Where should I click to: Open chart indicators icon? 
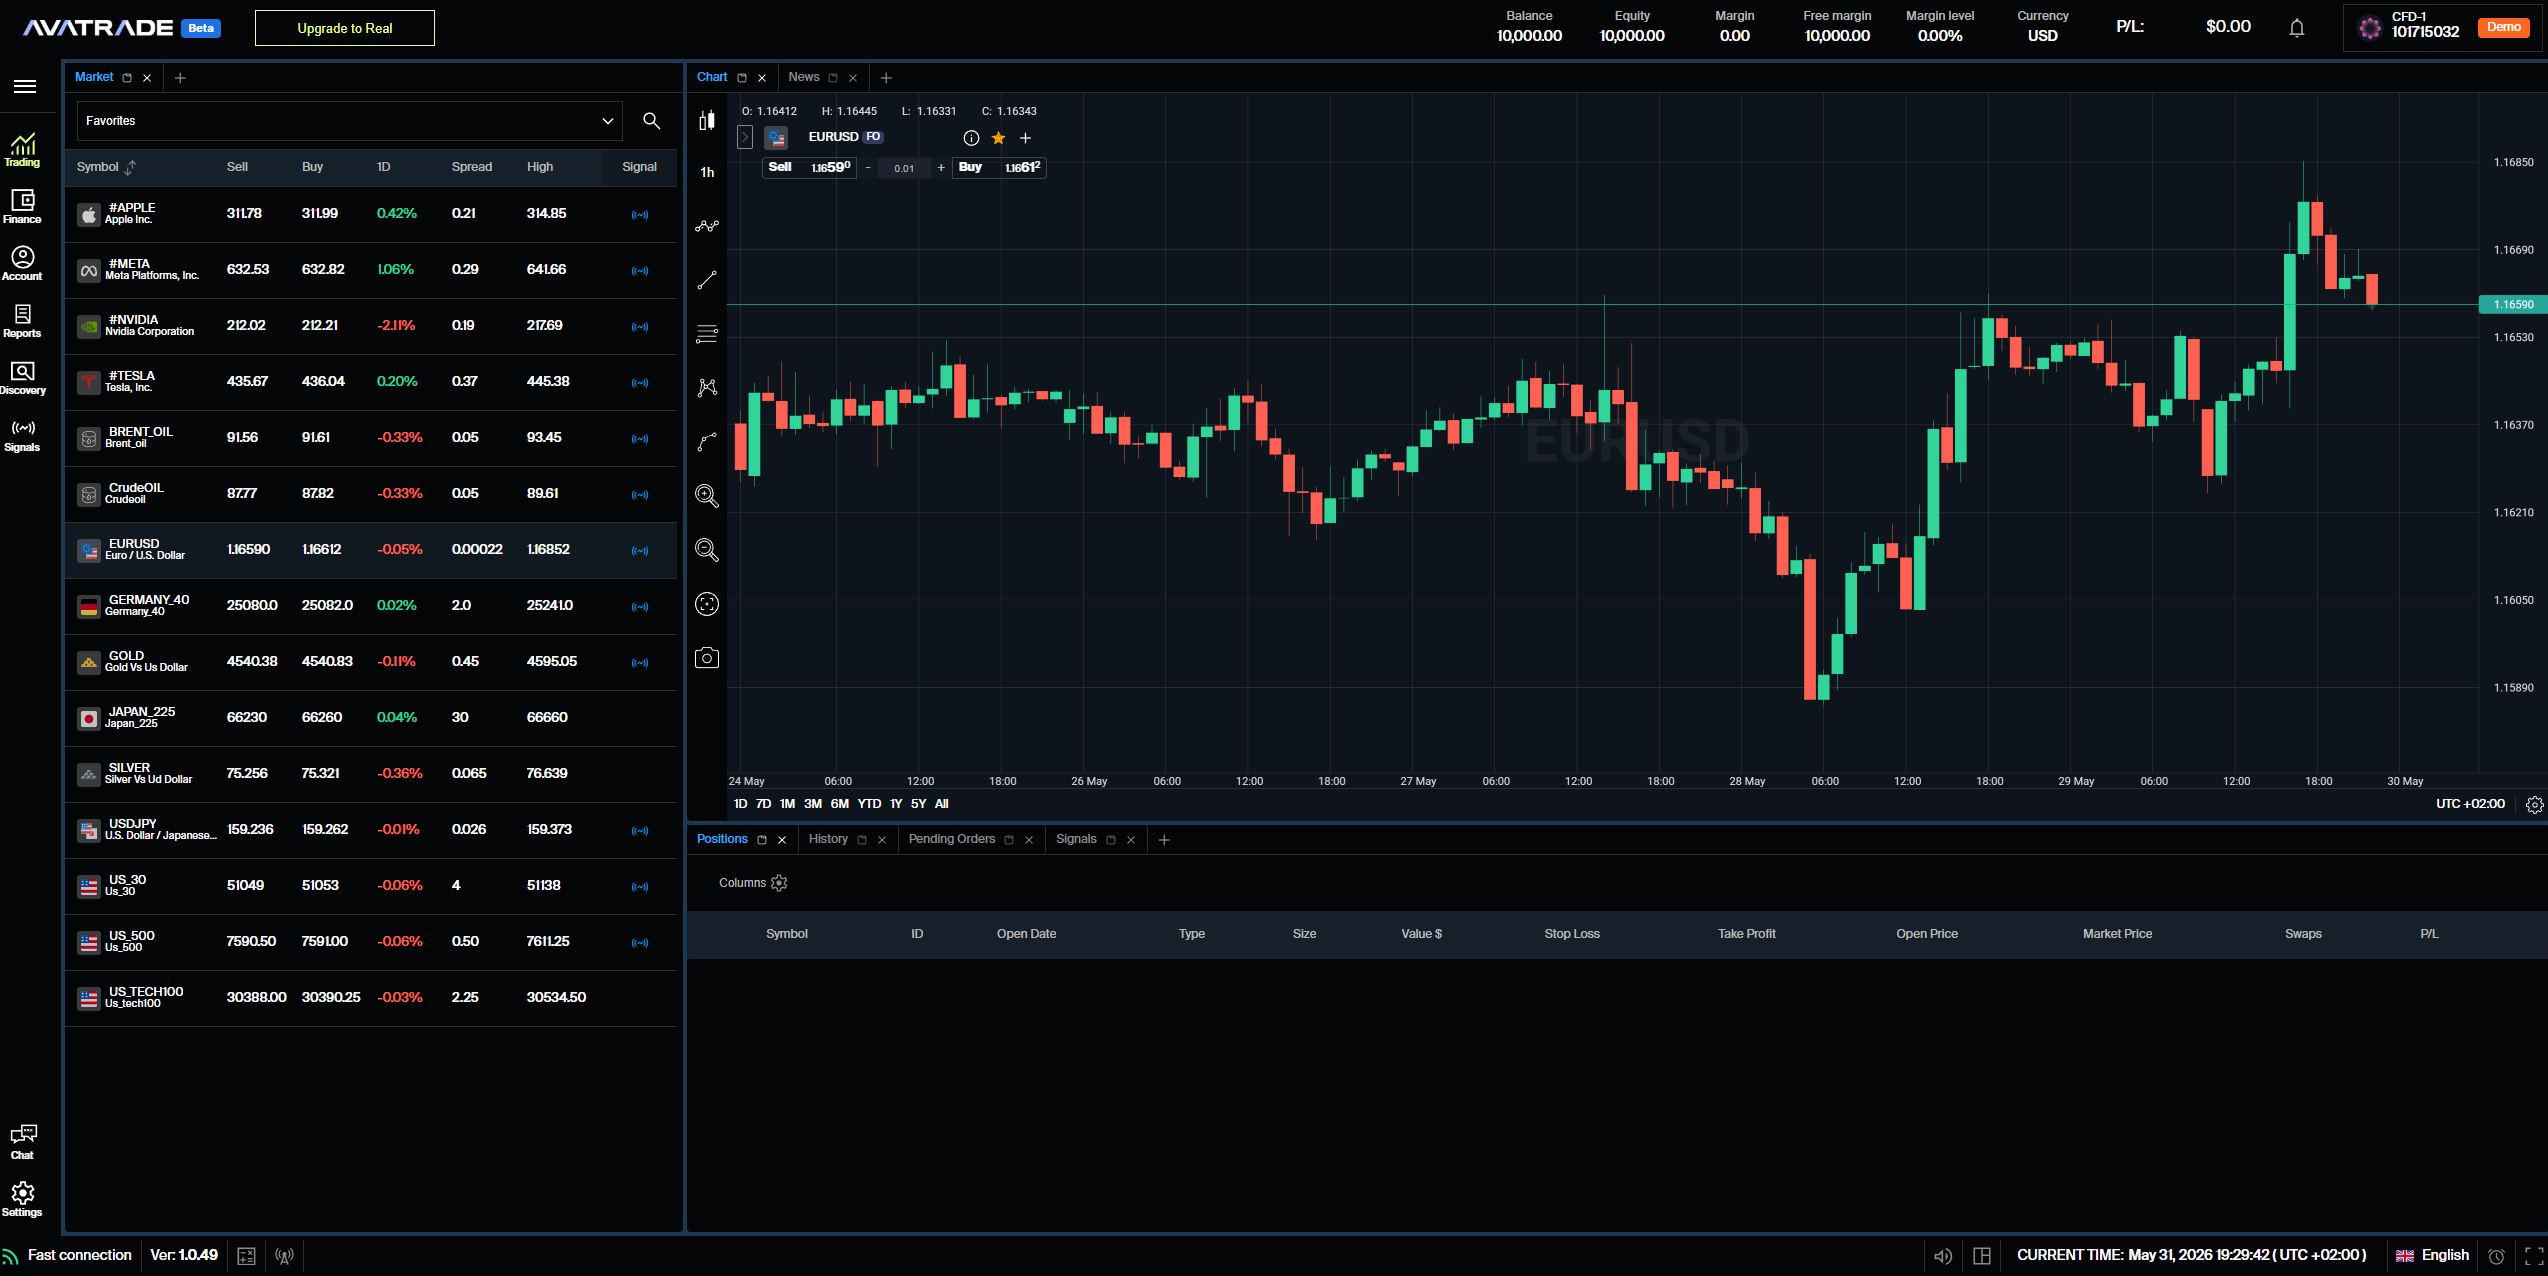coord(707,226)
